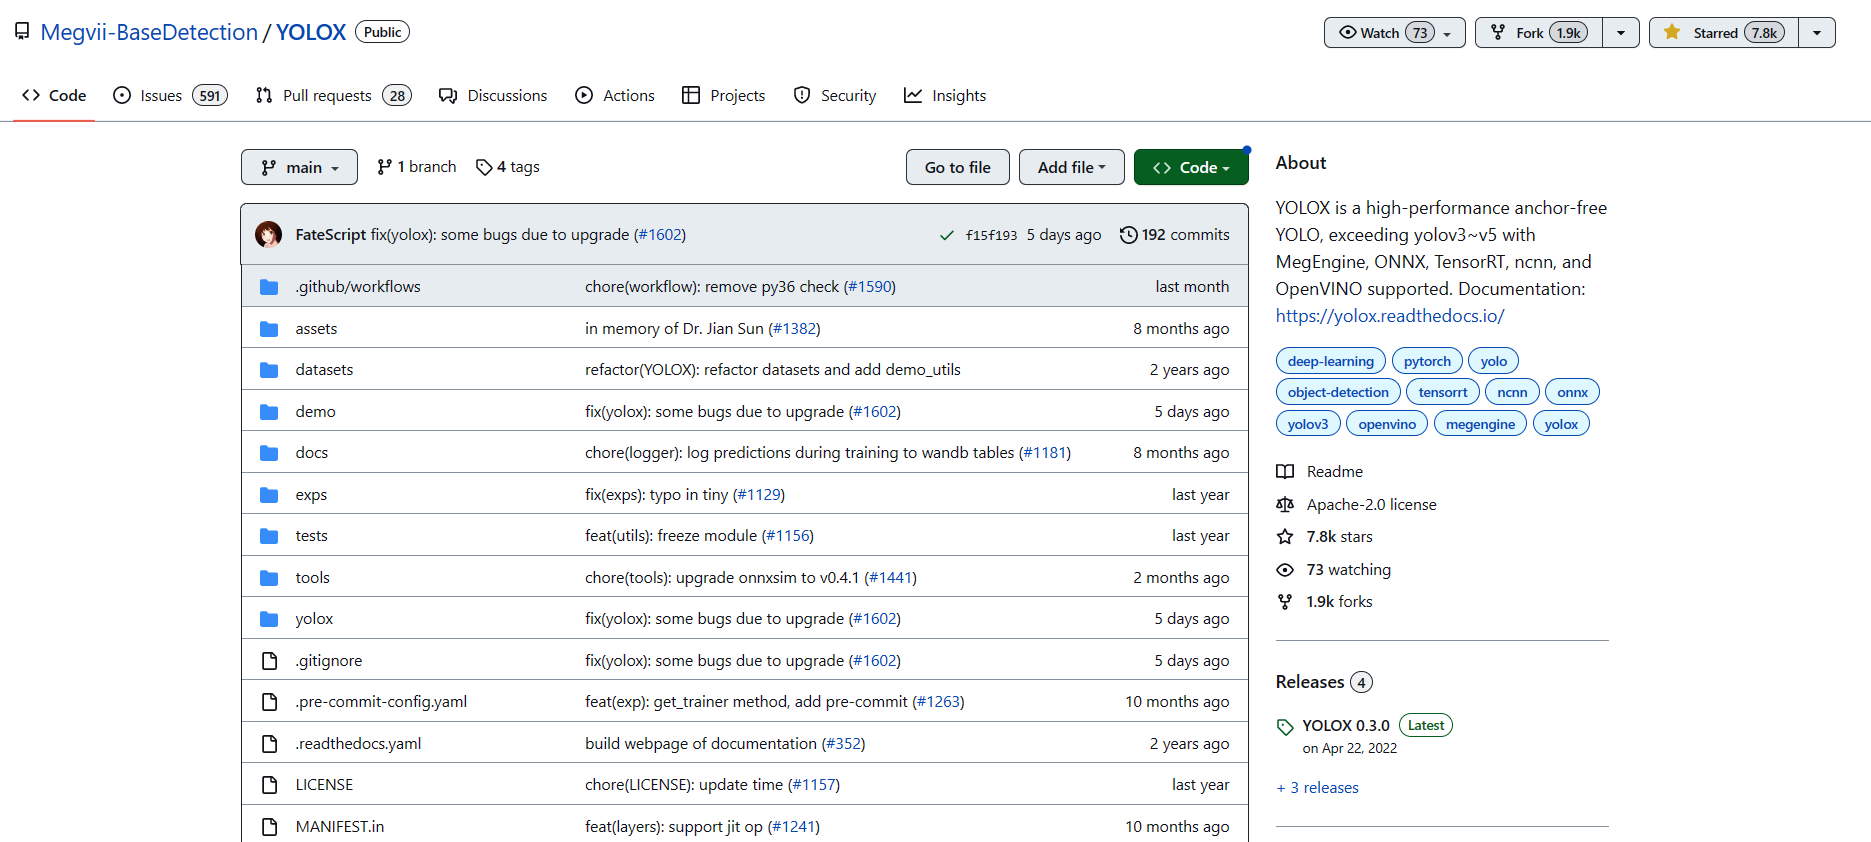
Task: Click the eye icon beside 73 watching
Action: pos(1285,570)
